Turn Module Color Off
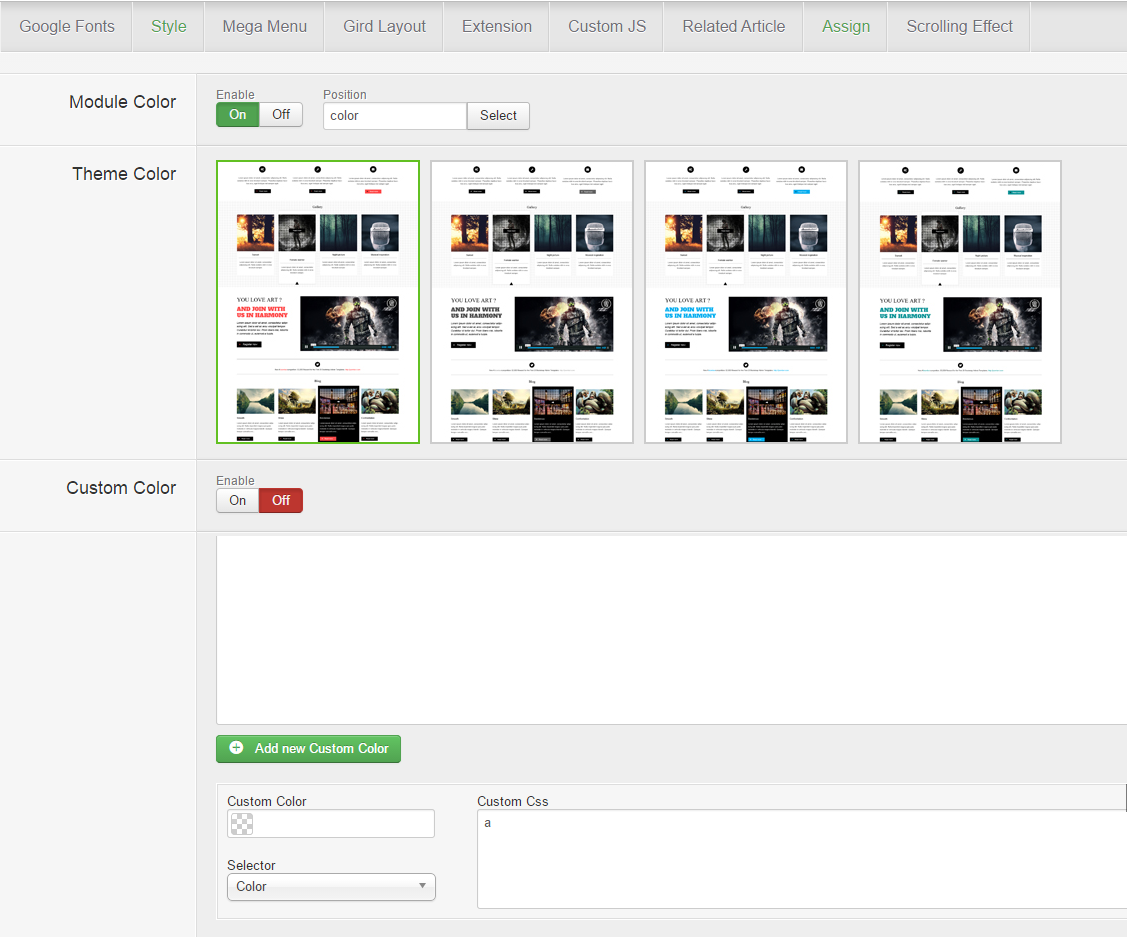 pyautogui.click(x=281, y=115)
